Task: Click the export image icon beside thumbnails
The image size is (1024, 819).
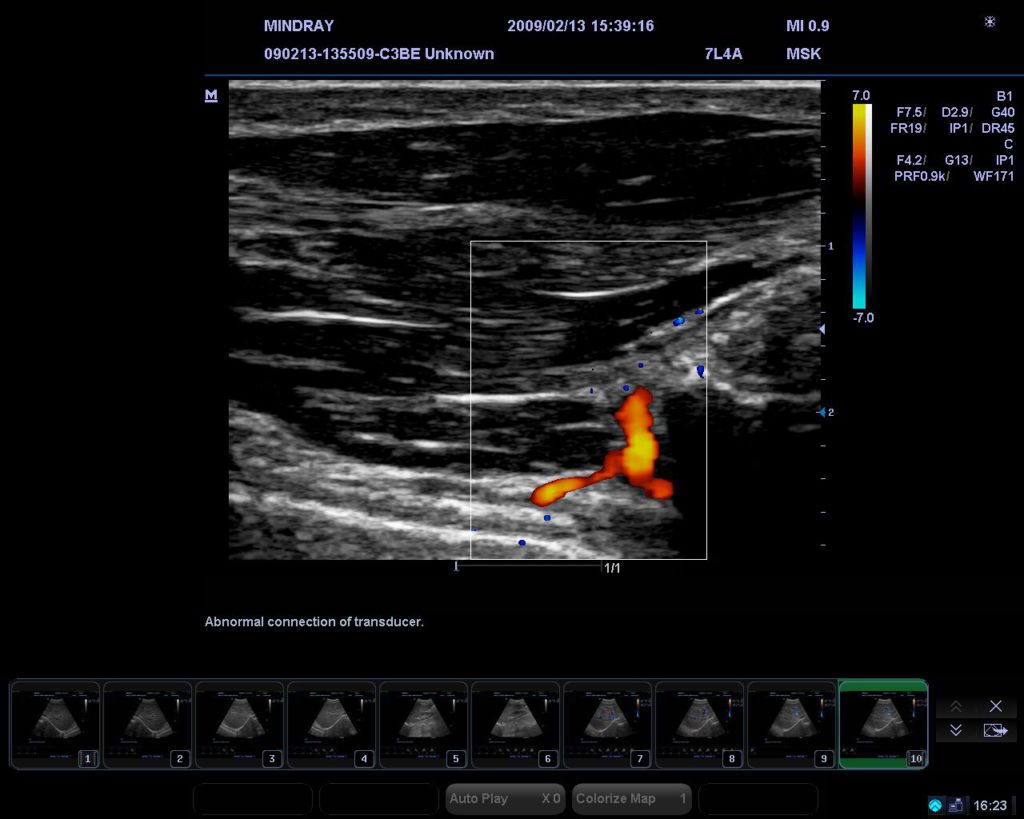Action: (x=995, y=731)
